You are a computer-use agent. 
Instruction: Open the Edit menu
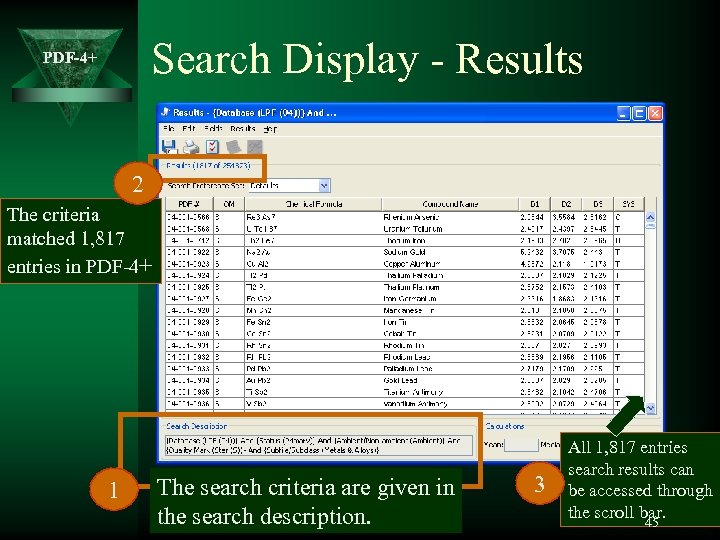(189, 129)
